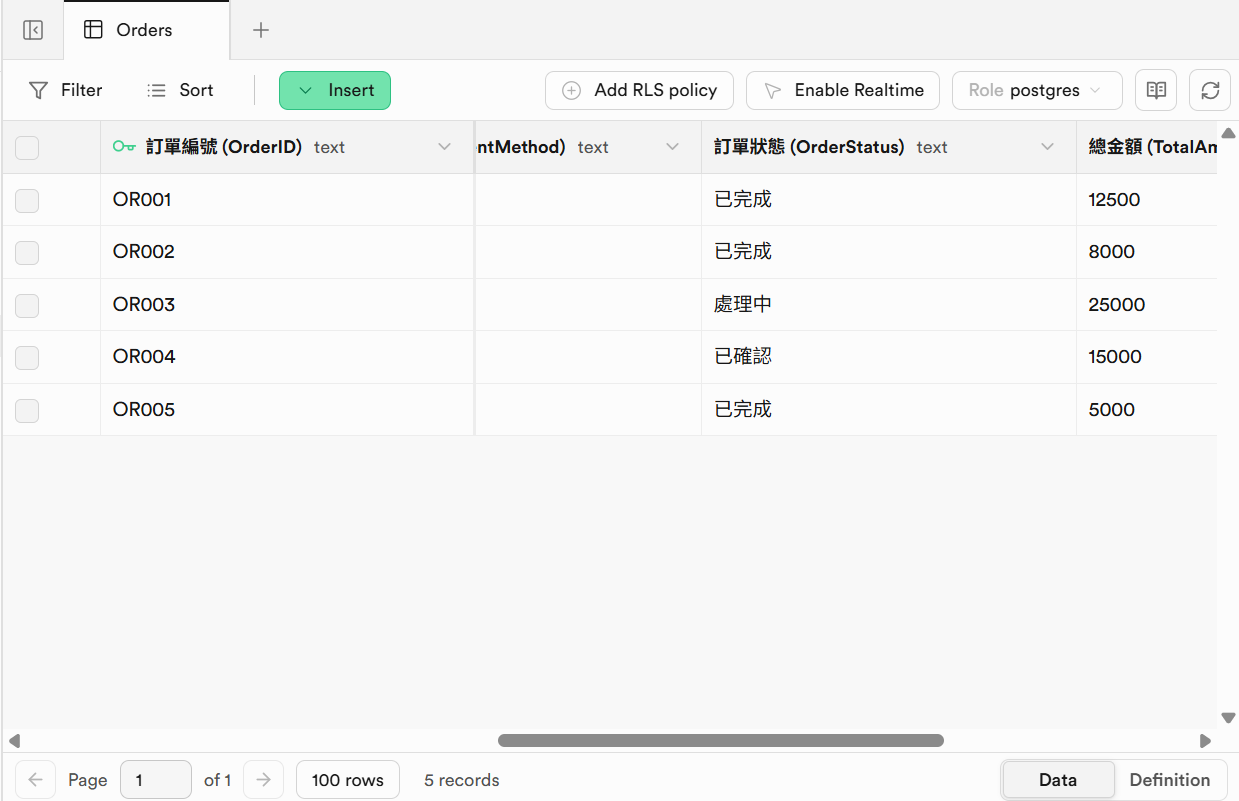Go to previous page arrow
This screenshot has height=801, width=1239.
pos(35,780)
